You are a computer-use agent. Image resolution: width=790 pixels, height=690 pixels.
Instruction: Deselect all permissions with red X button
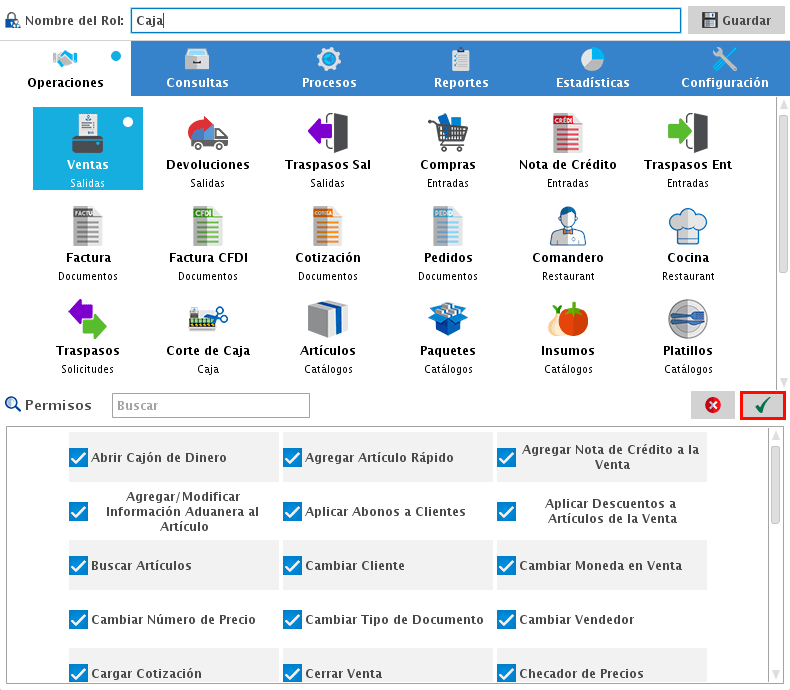point(712,405)
